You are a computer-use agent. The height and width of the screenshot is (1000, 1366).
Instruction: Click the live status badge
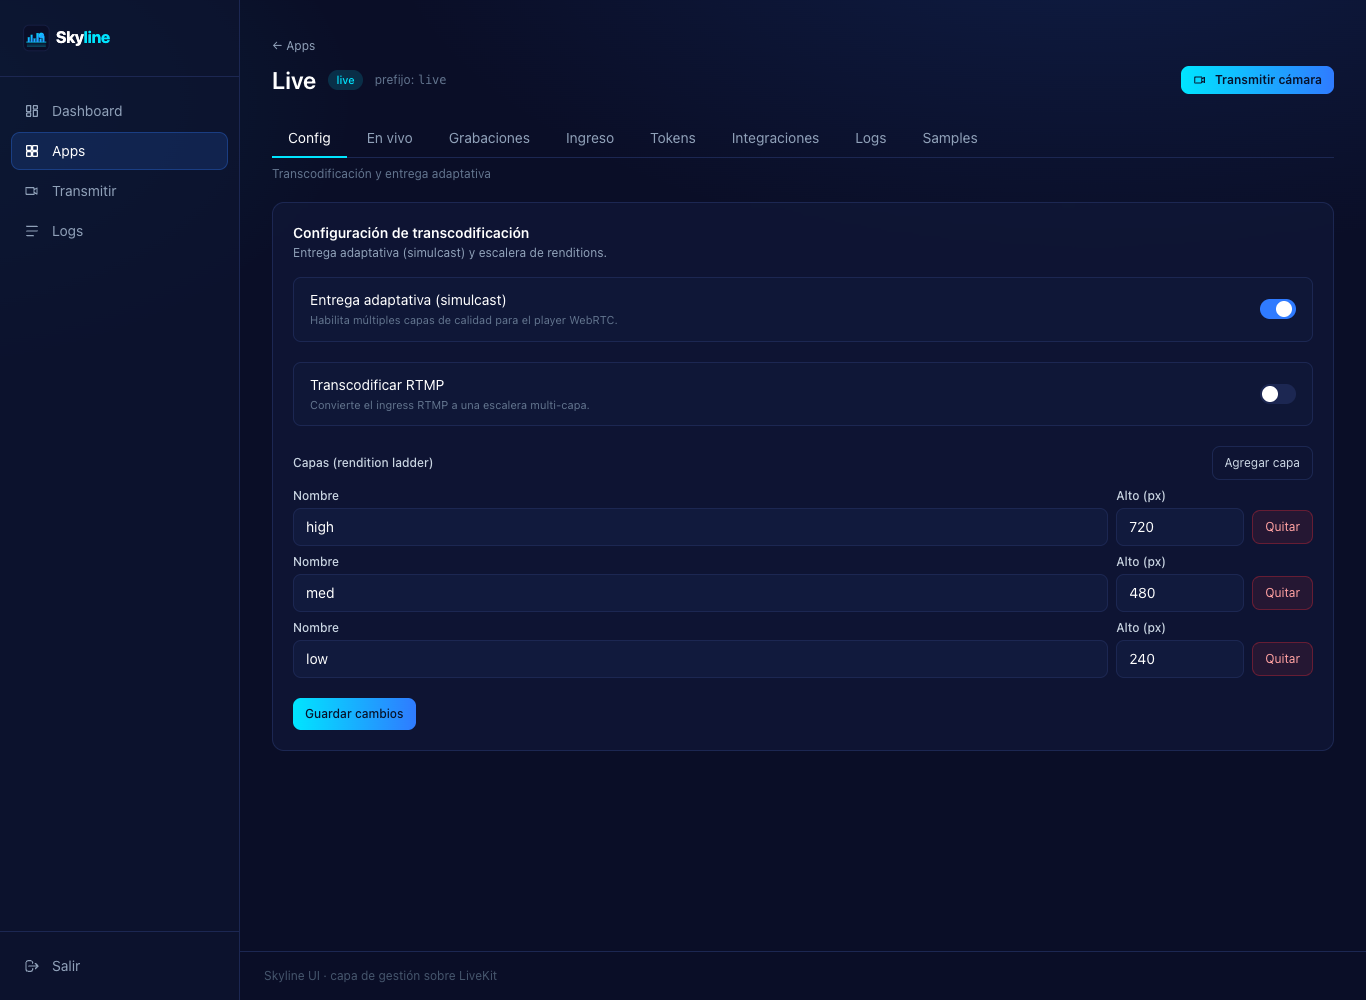pyautogui.click(x=345, y=80)
